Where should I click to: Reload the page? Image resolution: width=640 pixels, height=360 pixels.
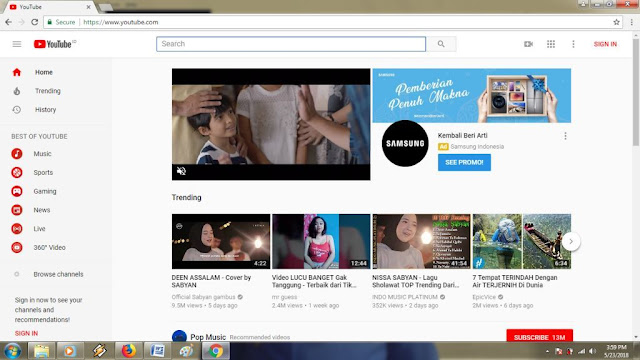point(35,22)
